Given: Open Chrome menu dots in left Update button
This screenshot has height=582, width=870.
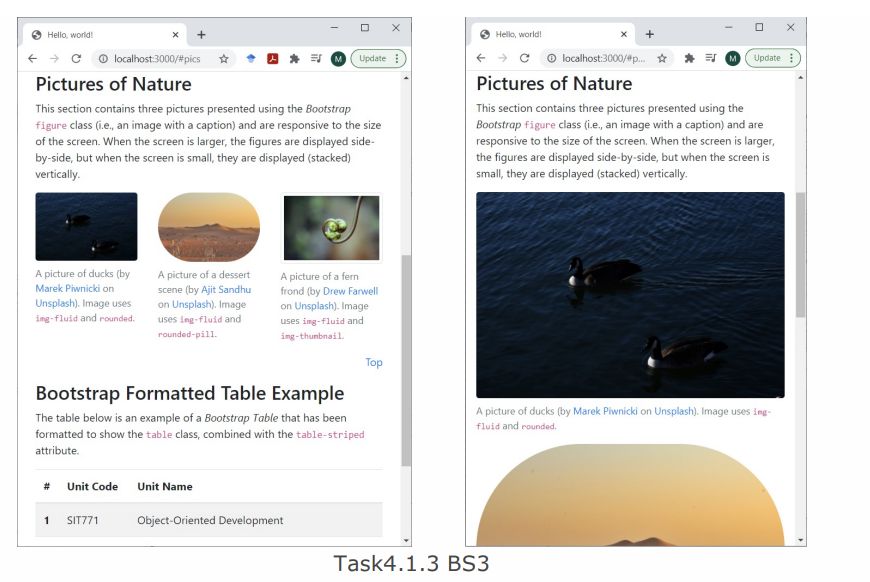Looking at the screenshot, I should [x=397, y=58].
